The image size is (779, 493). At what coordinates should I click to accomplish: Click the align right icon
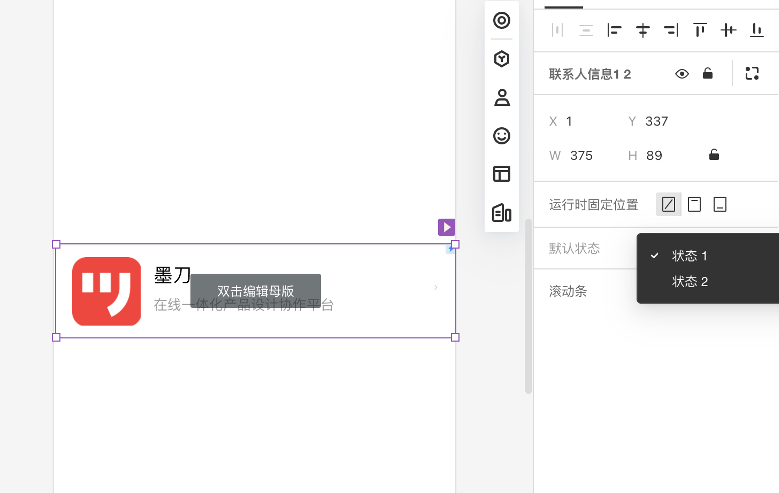(x=671, y=30)
